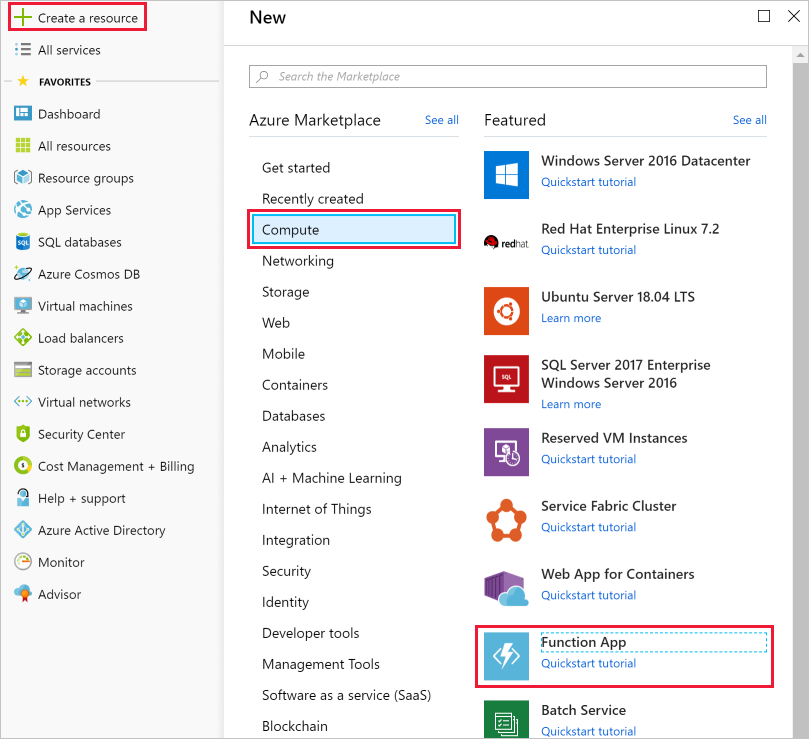Open Function App Quickstart tutorial link
This screenshot has height=739, width=809.
coord(588,664)
